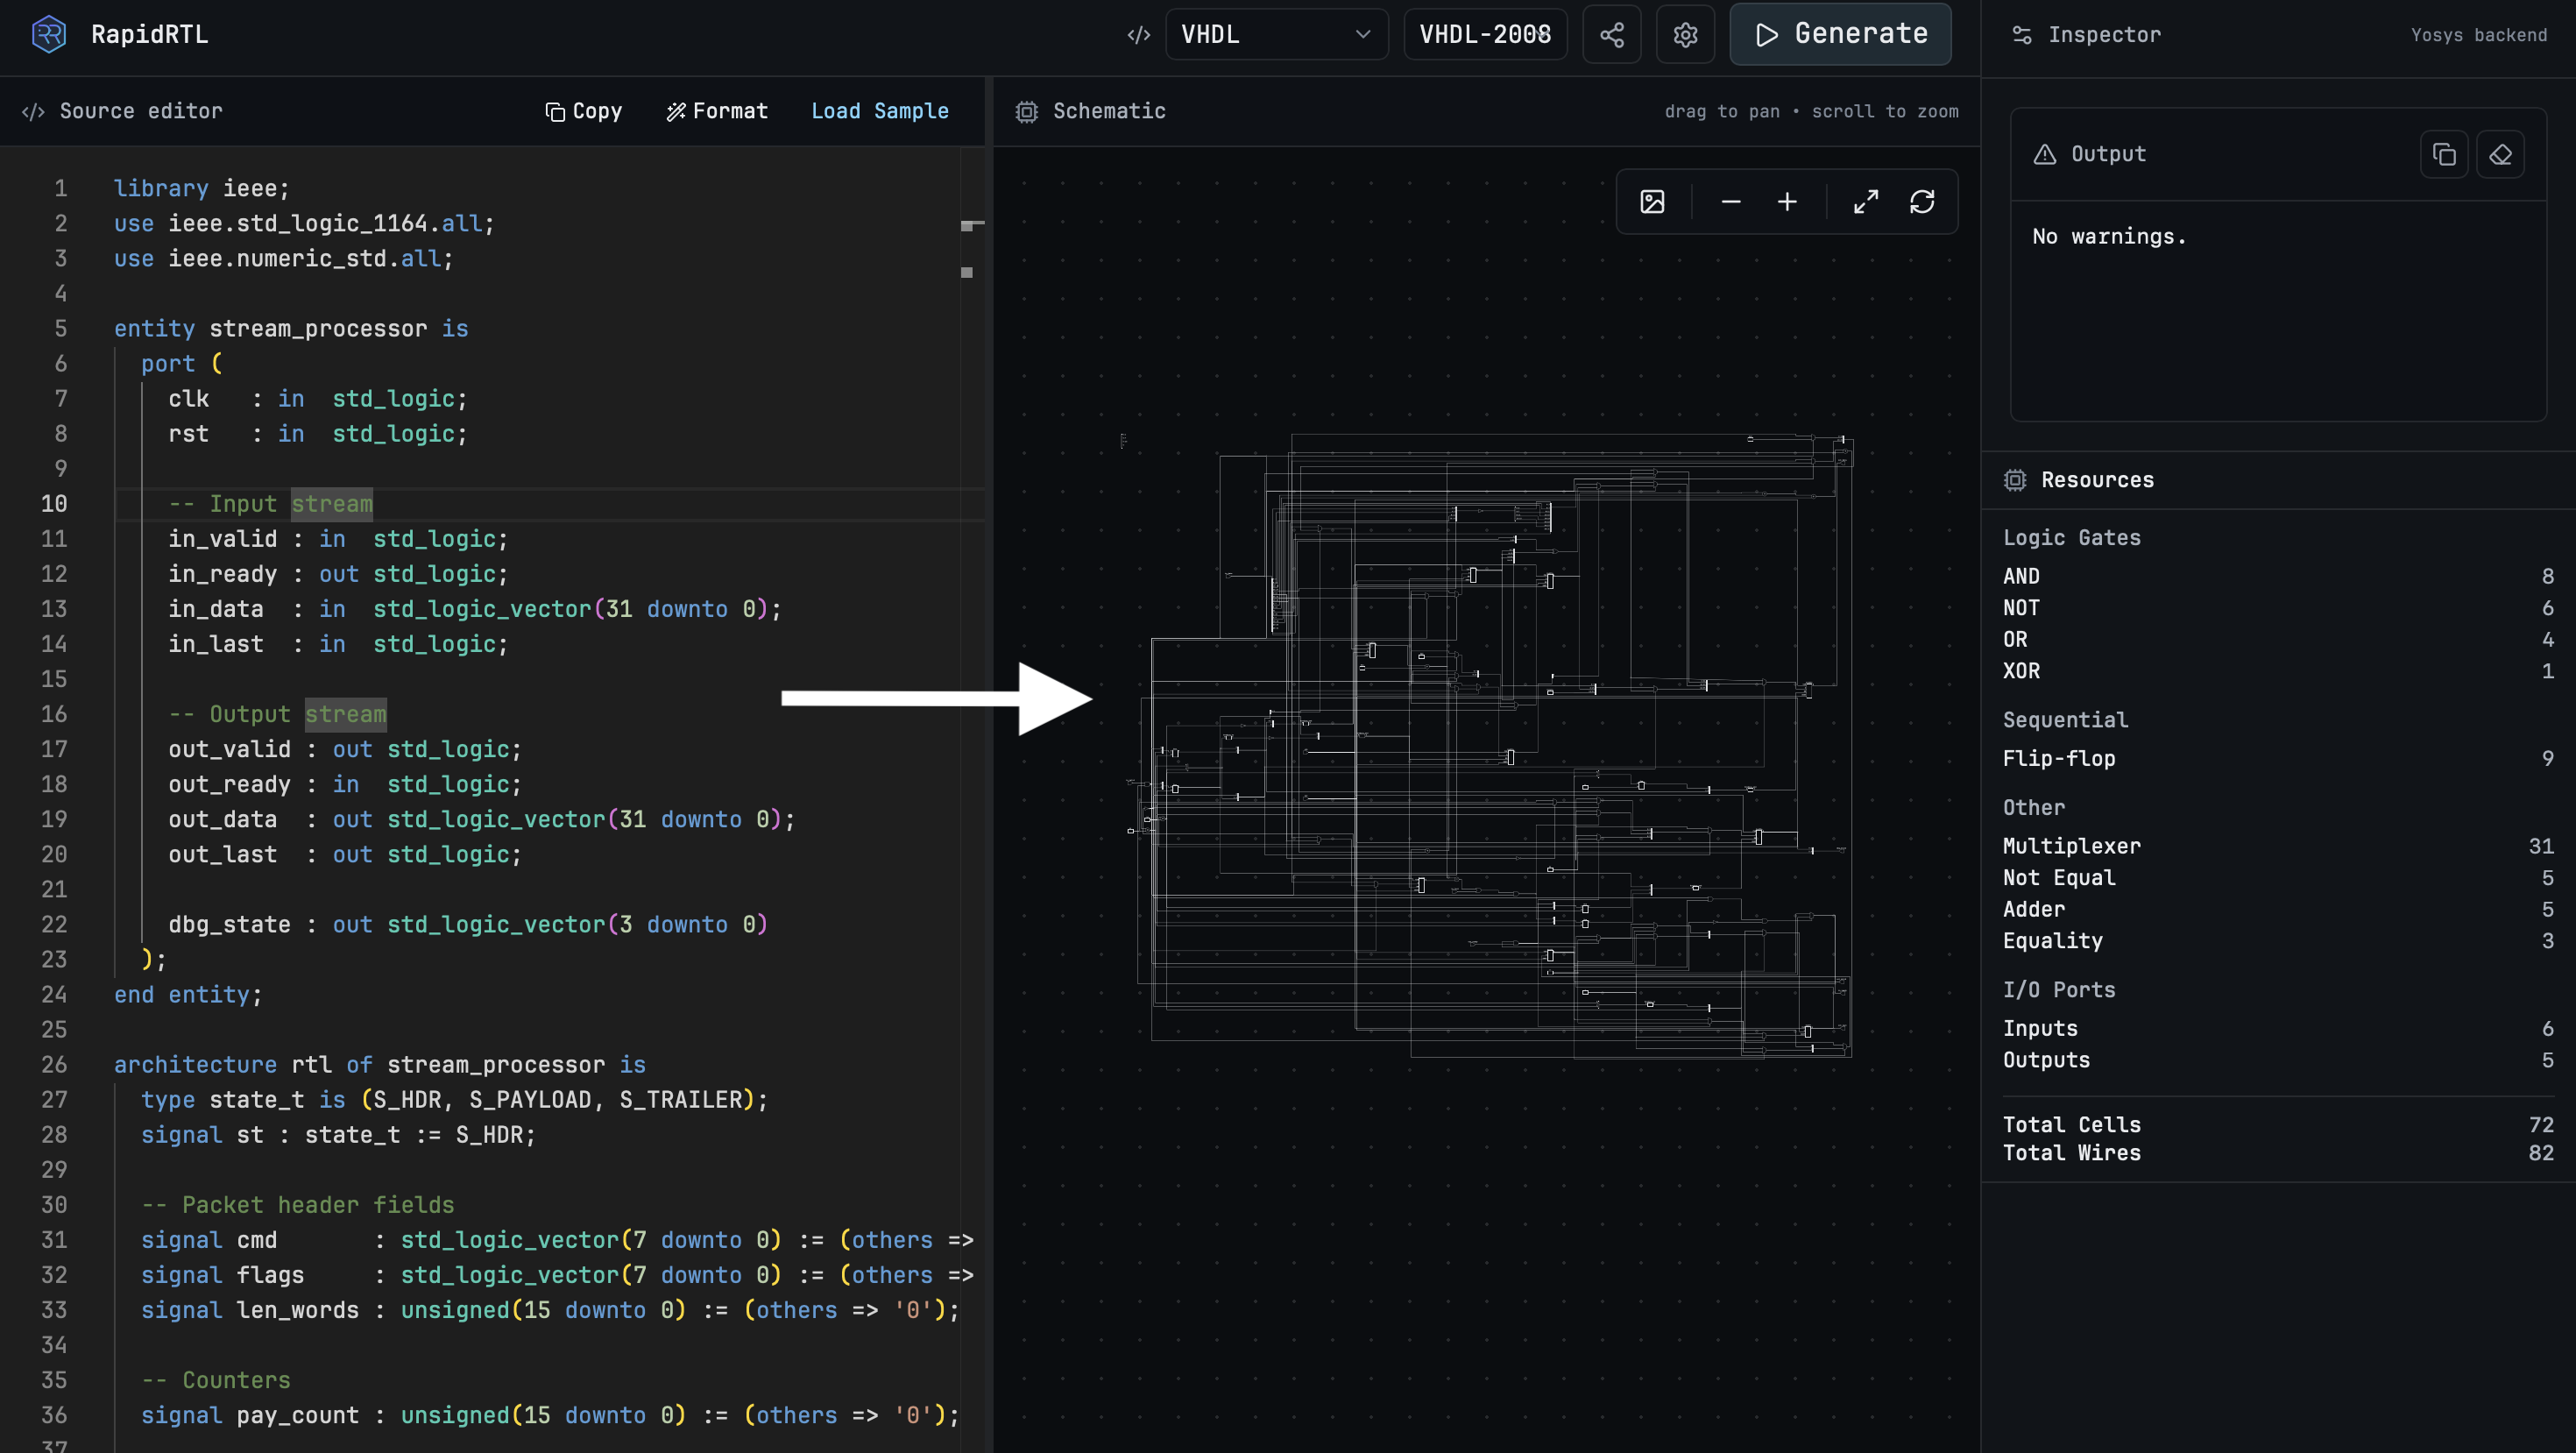Click the 'Multiplexer' resource row
The image size is (2576, 1453).
pos(2278,846)
